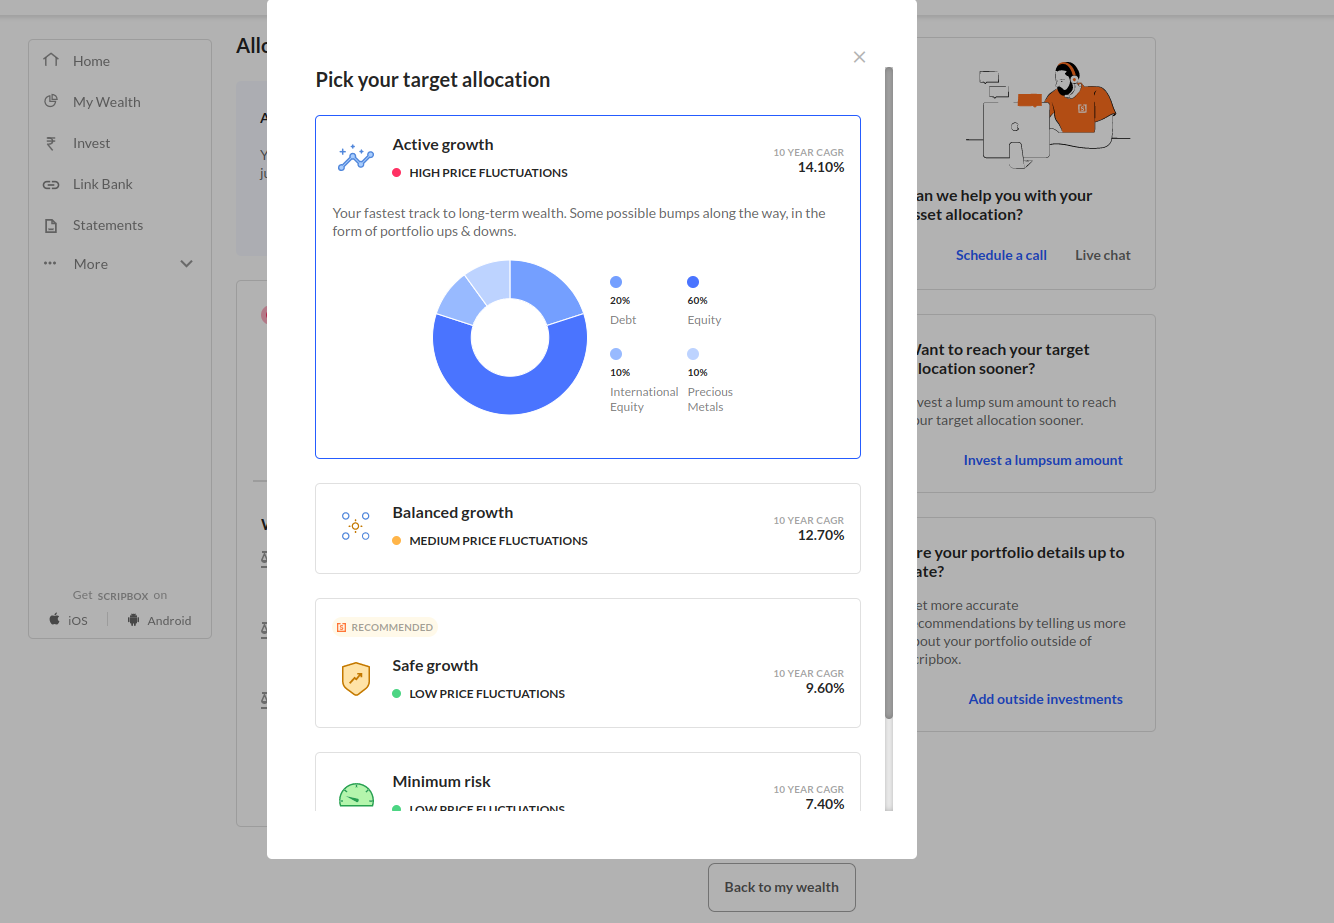
Task: Expand the More menu chevron
Action: pyautogui.click(x=186, y=264)
